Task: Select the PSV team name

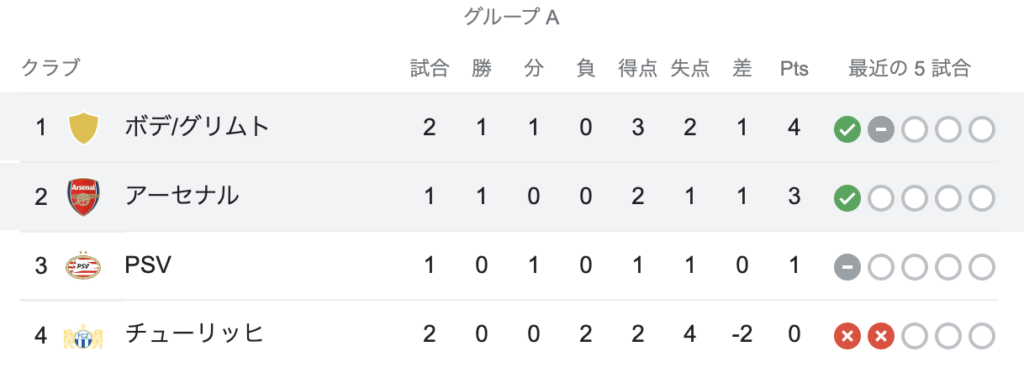Action: (x=148, y=265)
